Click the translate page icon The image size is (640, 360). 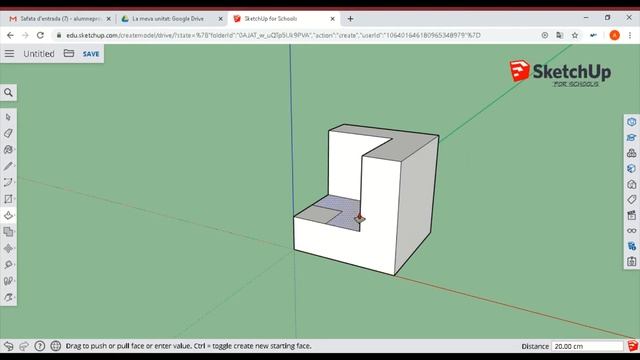[x=560, y=36]
